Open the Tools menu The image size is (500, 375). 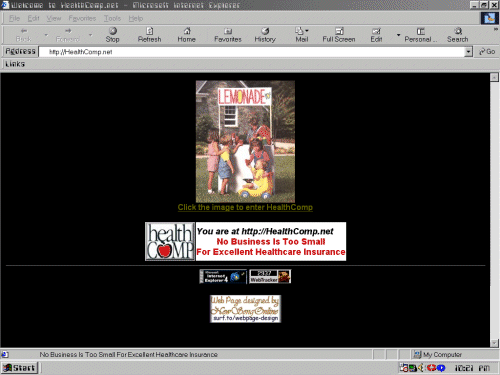(112, 18)
